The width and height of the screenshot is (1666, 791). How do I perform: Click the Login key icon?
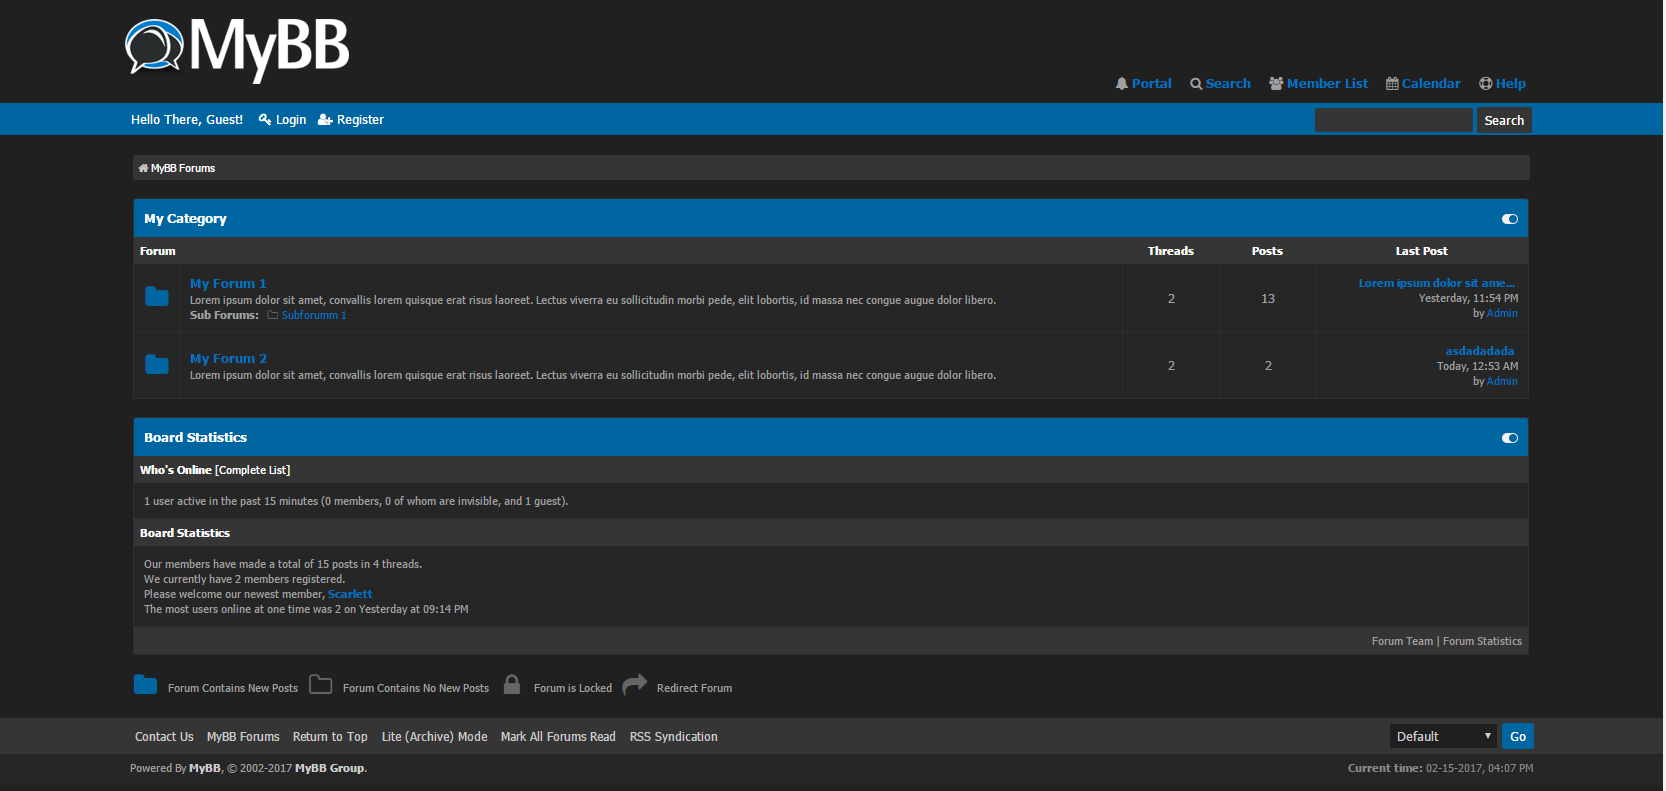[265, 120]
